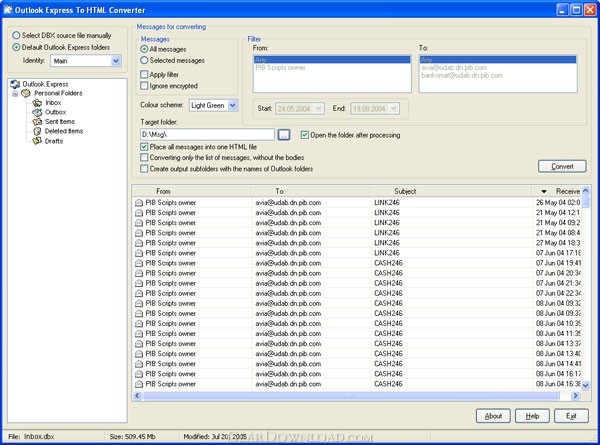Click the Deleted Items folder icon
Screen dimensions: 600x445
point(38,130)
